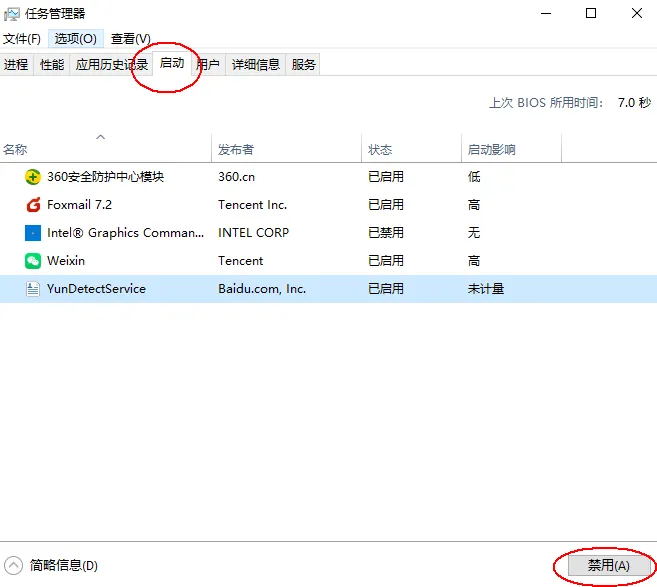
Task: Switch to the 性能 tab
Action: 52,65
